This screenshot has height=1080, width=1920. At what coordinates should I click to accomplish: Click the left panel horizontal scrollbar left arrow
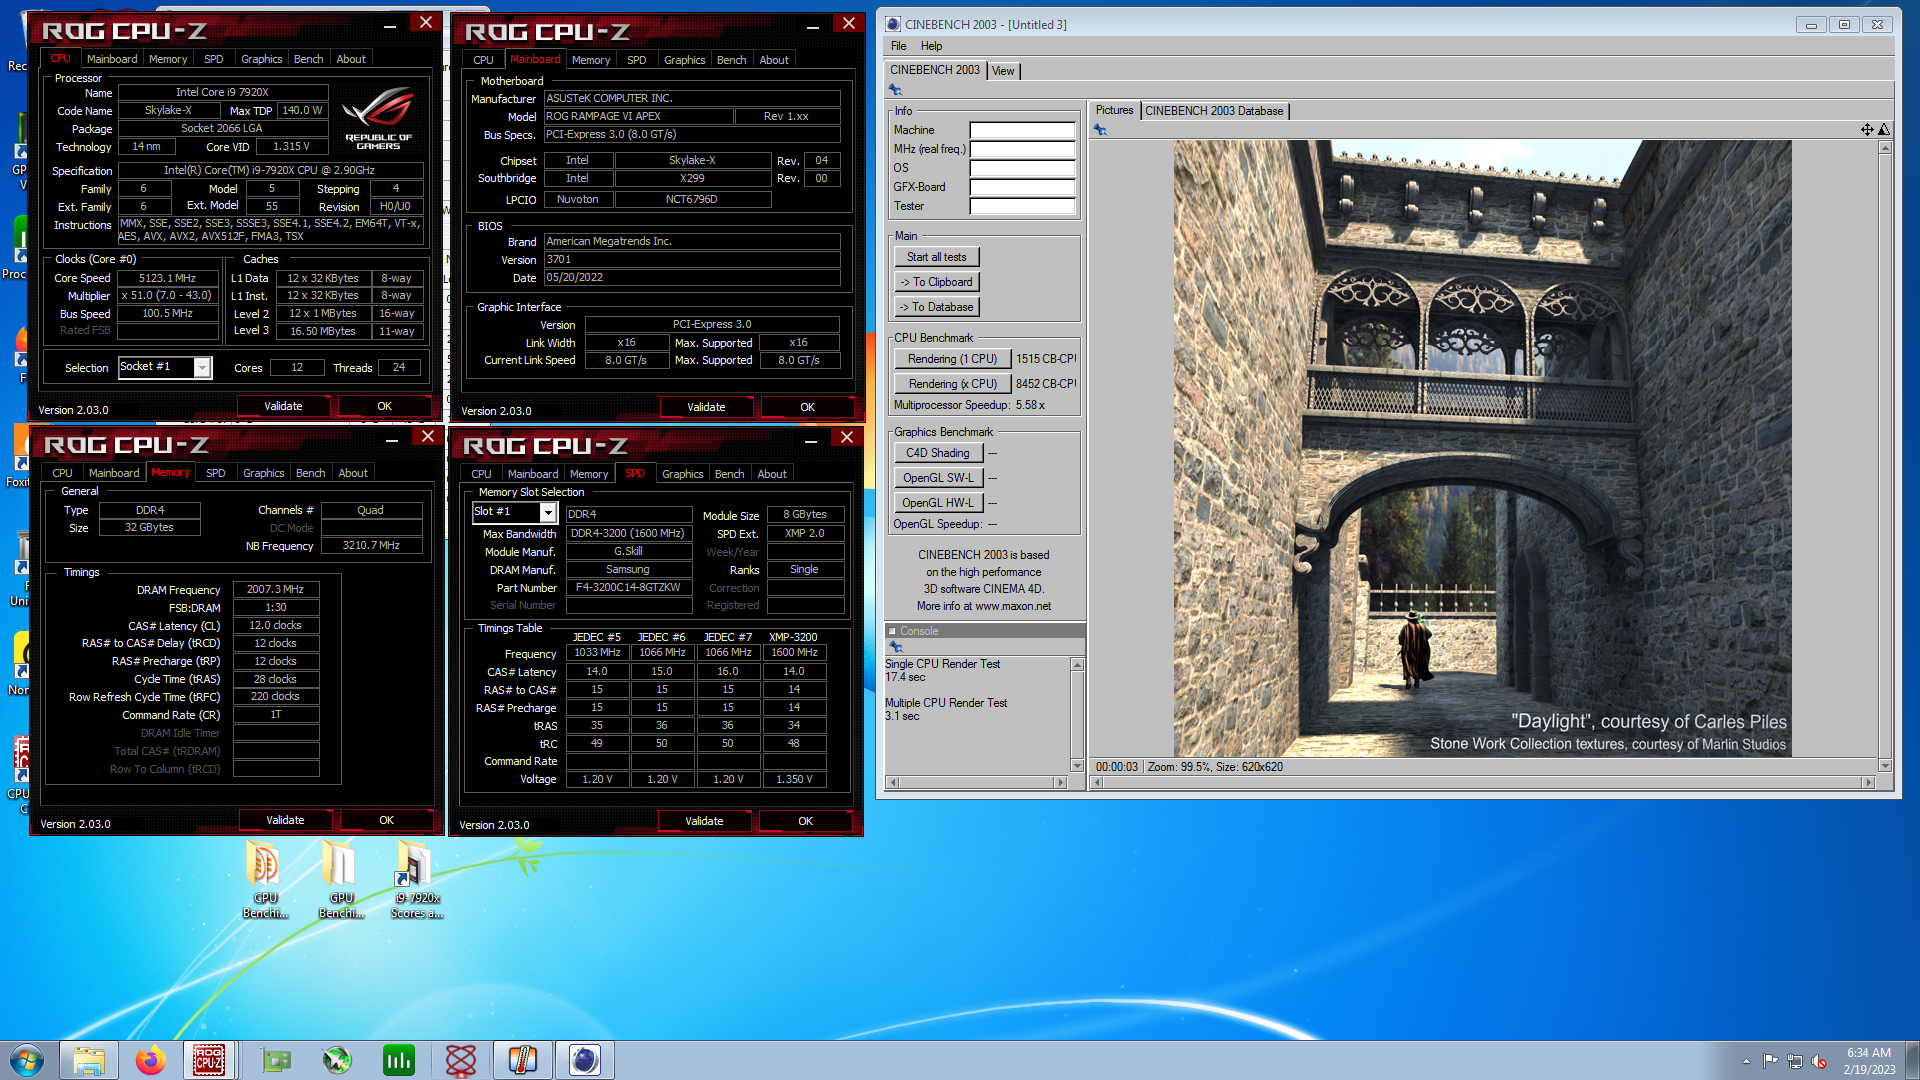[x=893, y=783]
